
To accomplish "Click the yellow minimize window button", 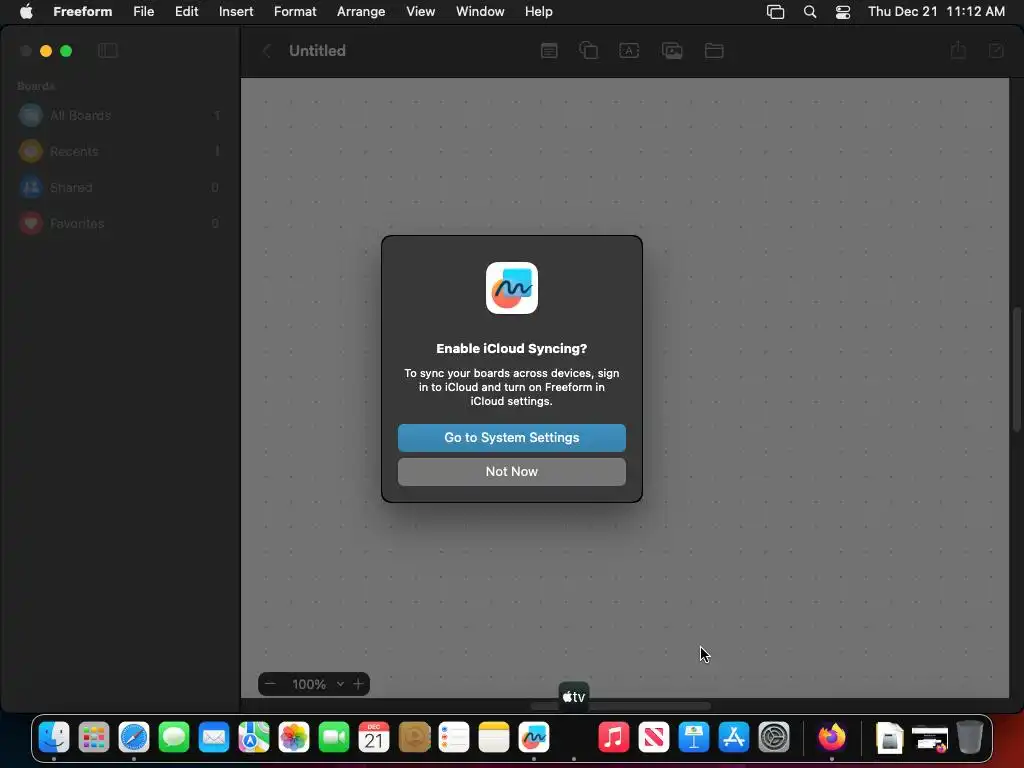I will pyautogui.click(x=46, y=51).
